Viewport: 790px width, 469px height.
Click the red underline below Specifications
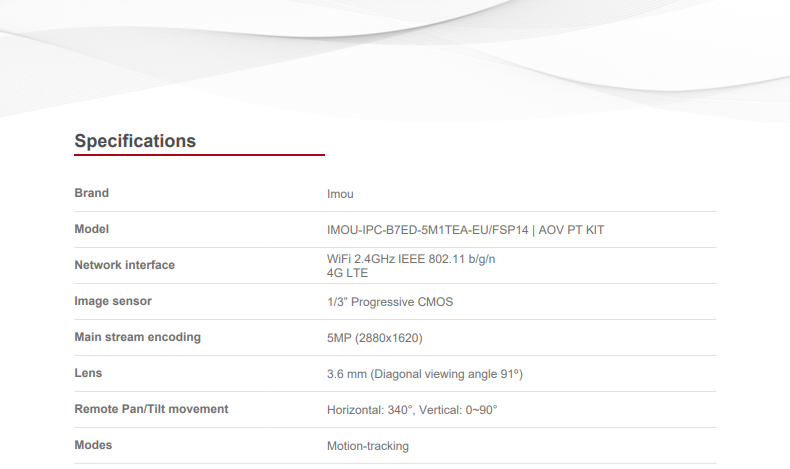point(199,155)
